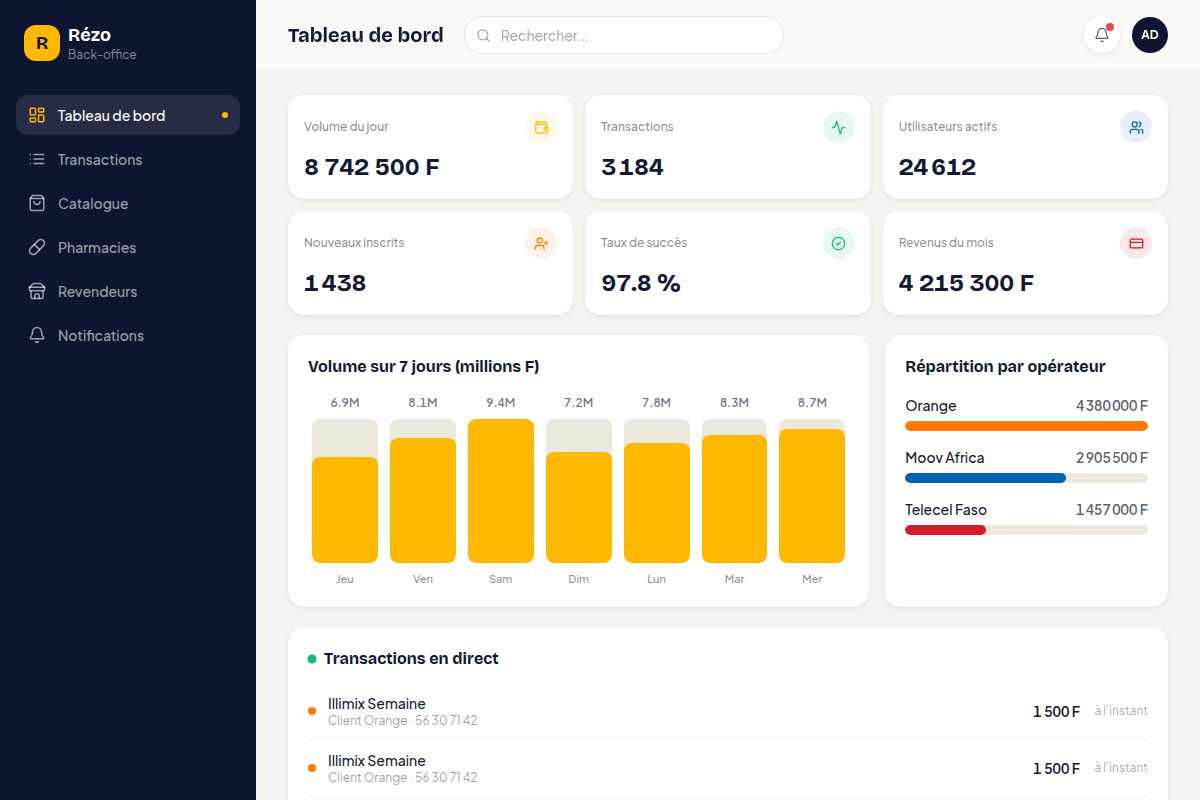Open Pharmacies in the sidebar
The image size is (1200, 800).
(x=128, y=247)
